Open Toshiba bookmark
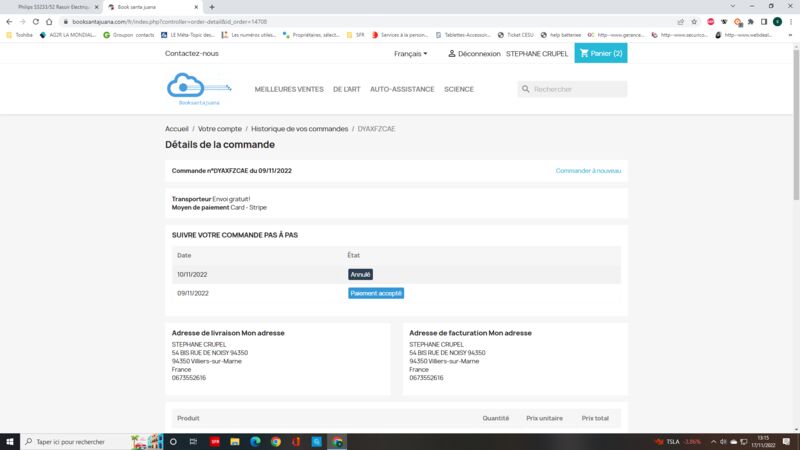 coord(19,35)
